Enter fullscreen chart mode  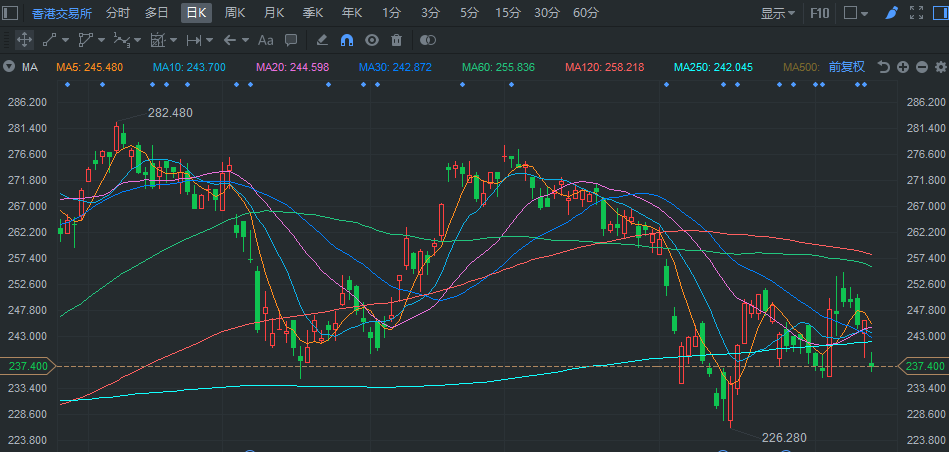pos(917,13)
